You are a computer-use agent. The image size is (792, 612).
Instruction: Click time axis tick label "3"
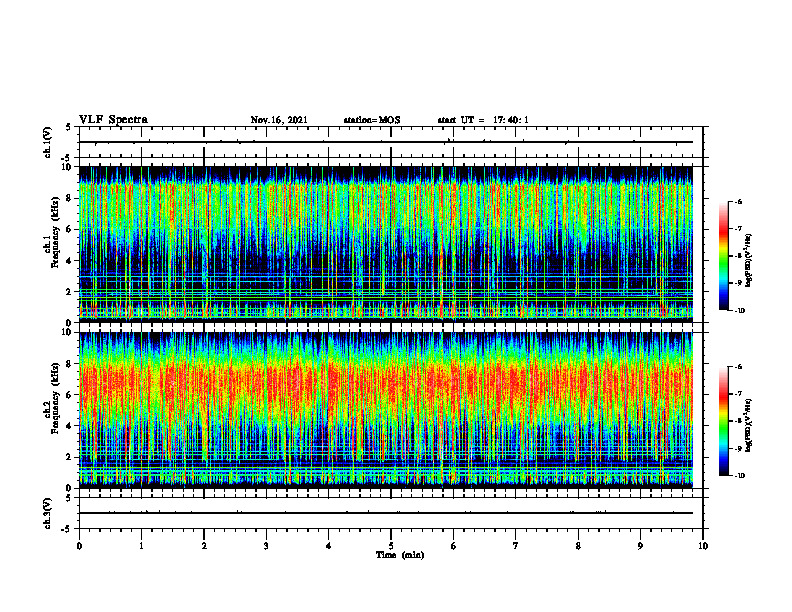[x=266, y=546]
